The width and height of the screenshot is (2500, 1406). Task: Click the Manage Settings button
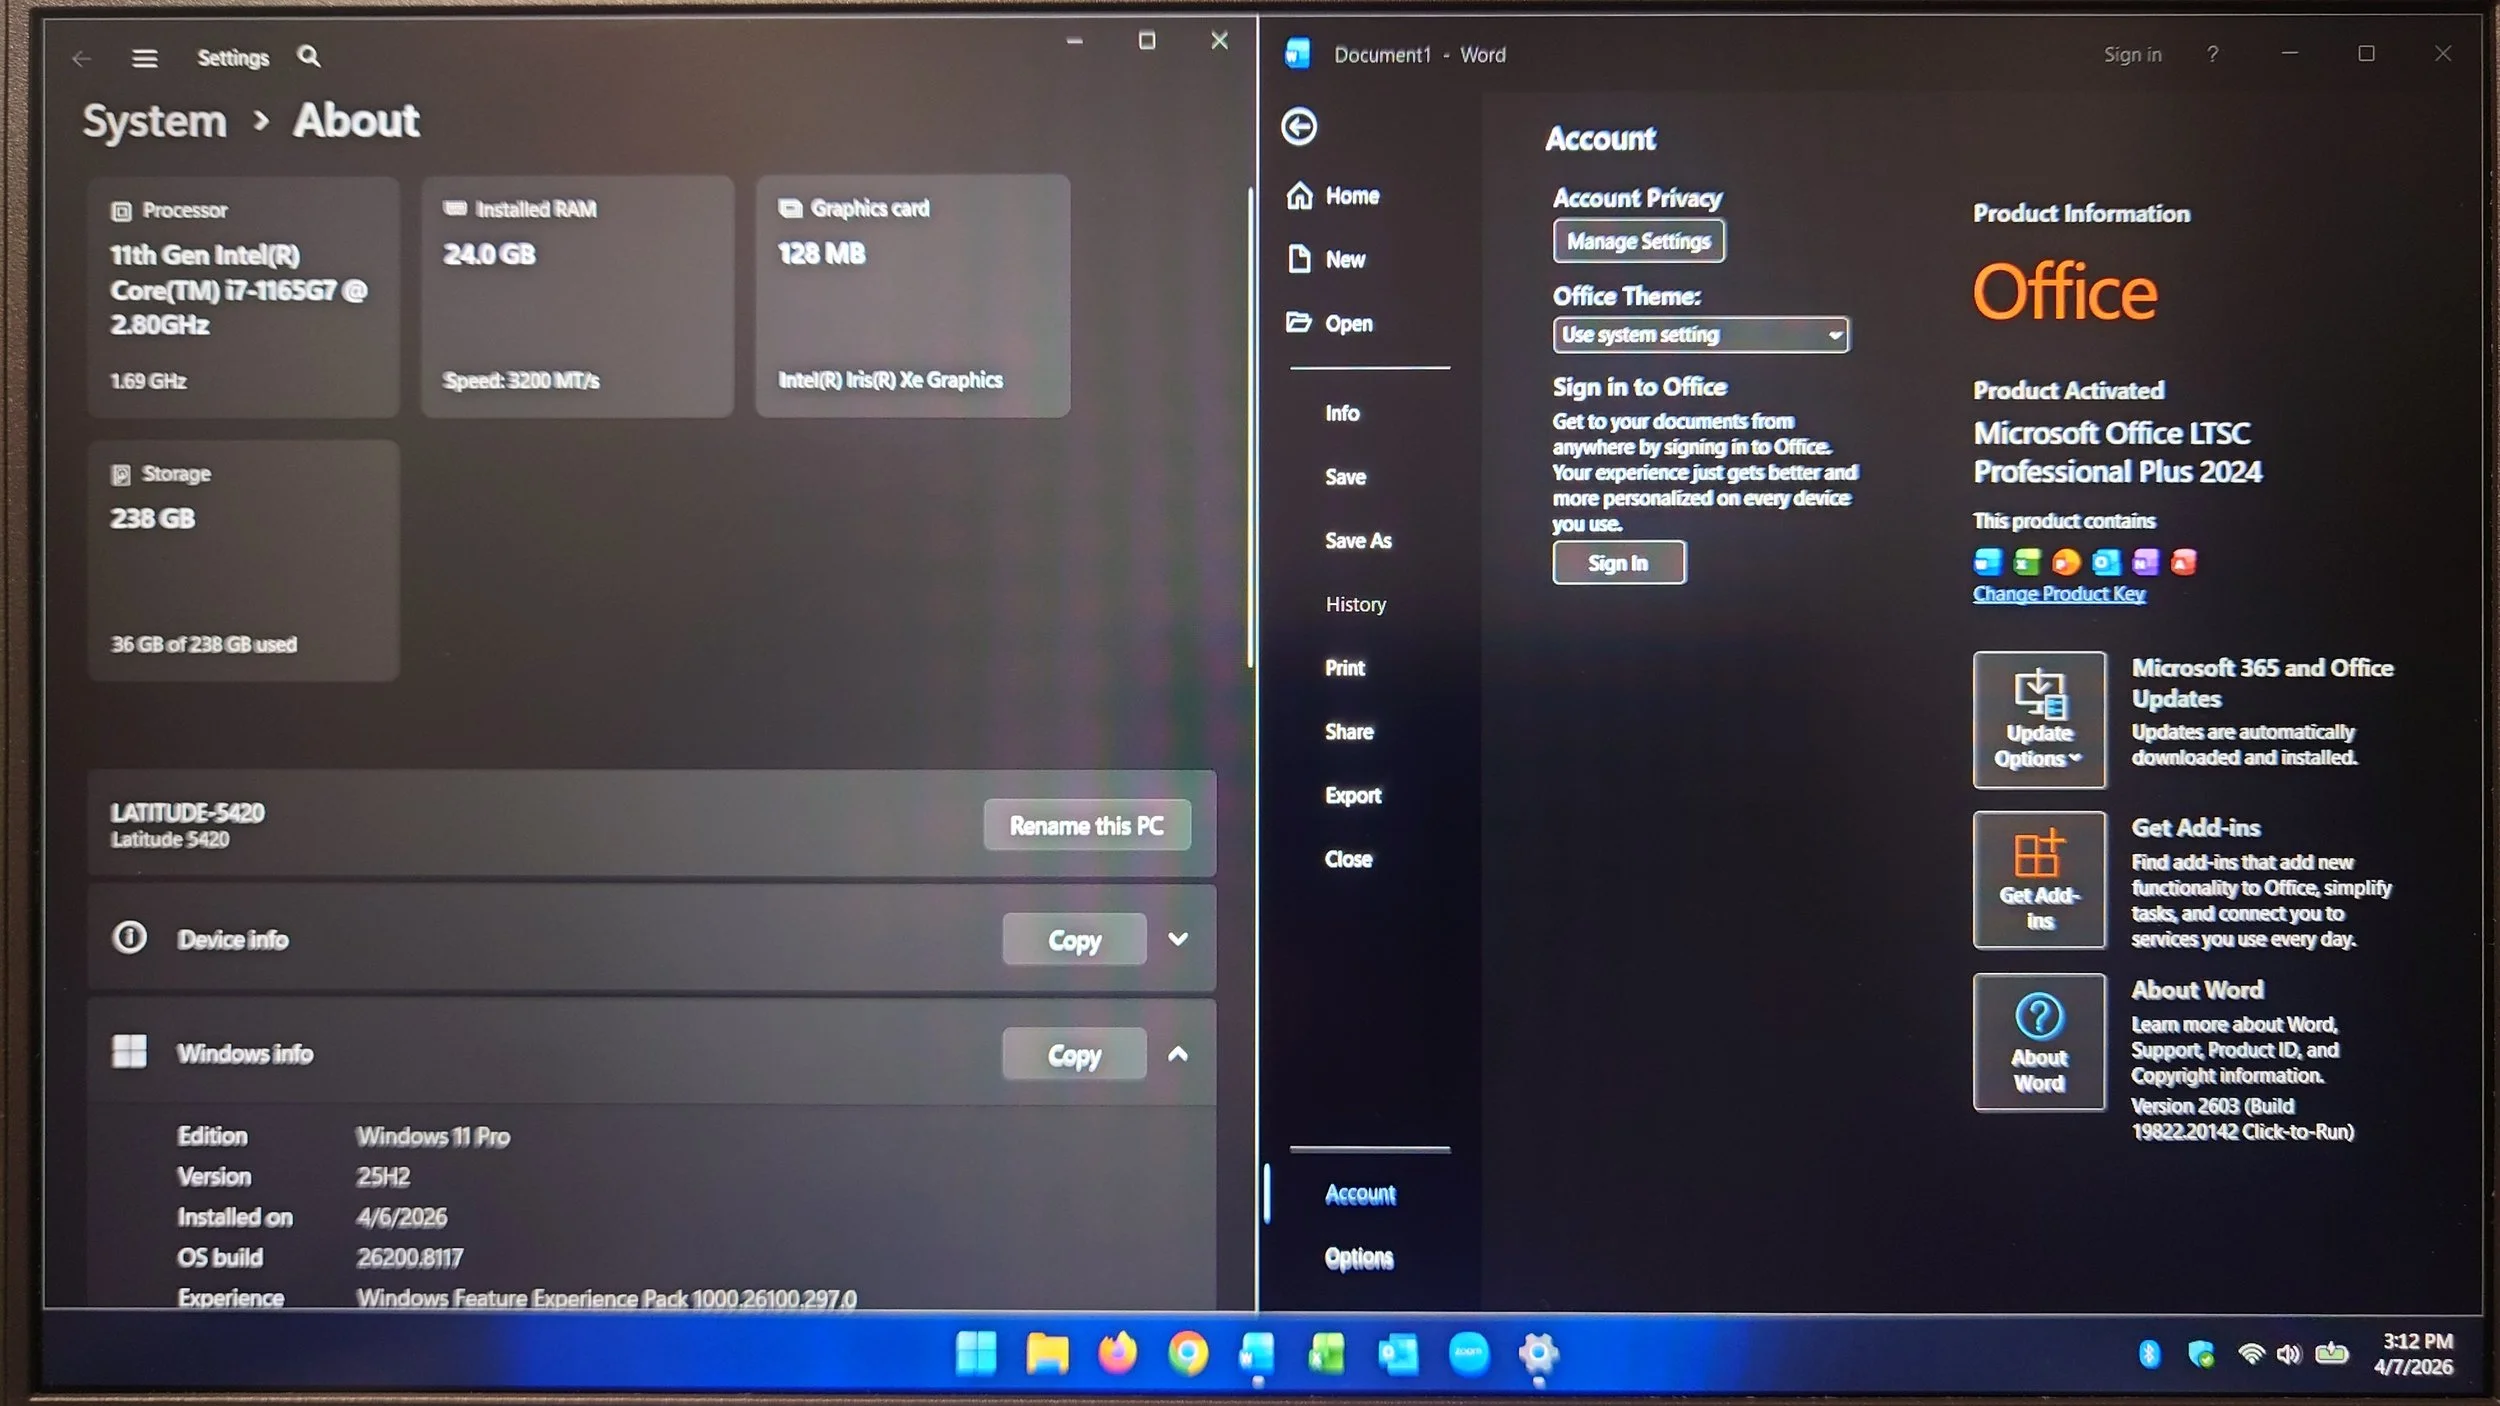(1638, 241)
